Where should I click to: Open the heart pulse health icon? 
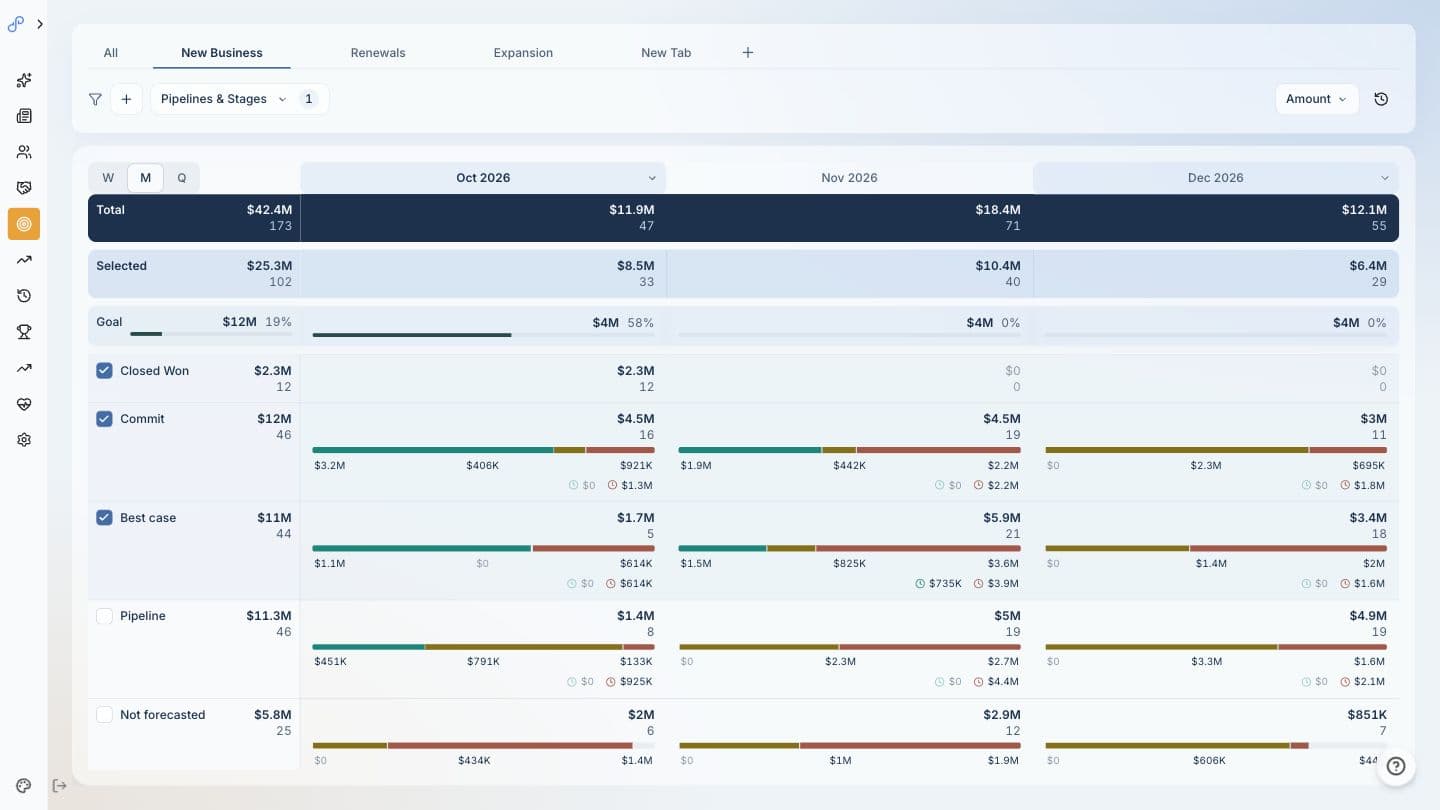point(24,404)
